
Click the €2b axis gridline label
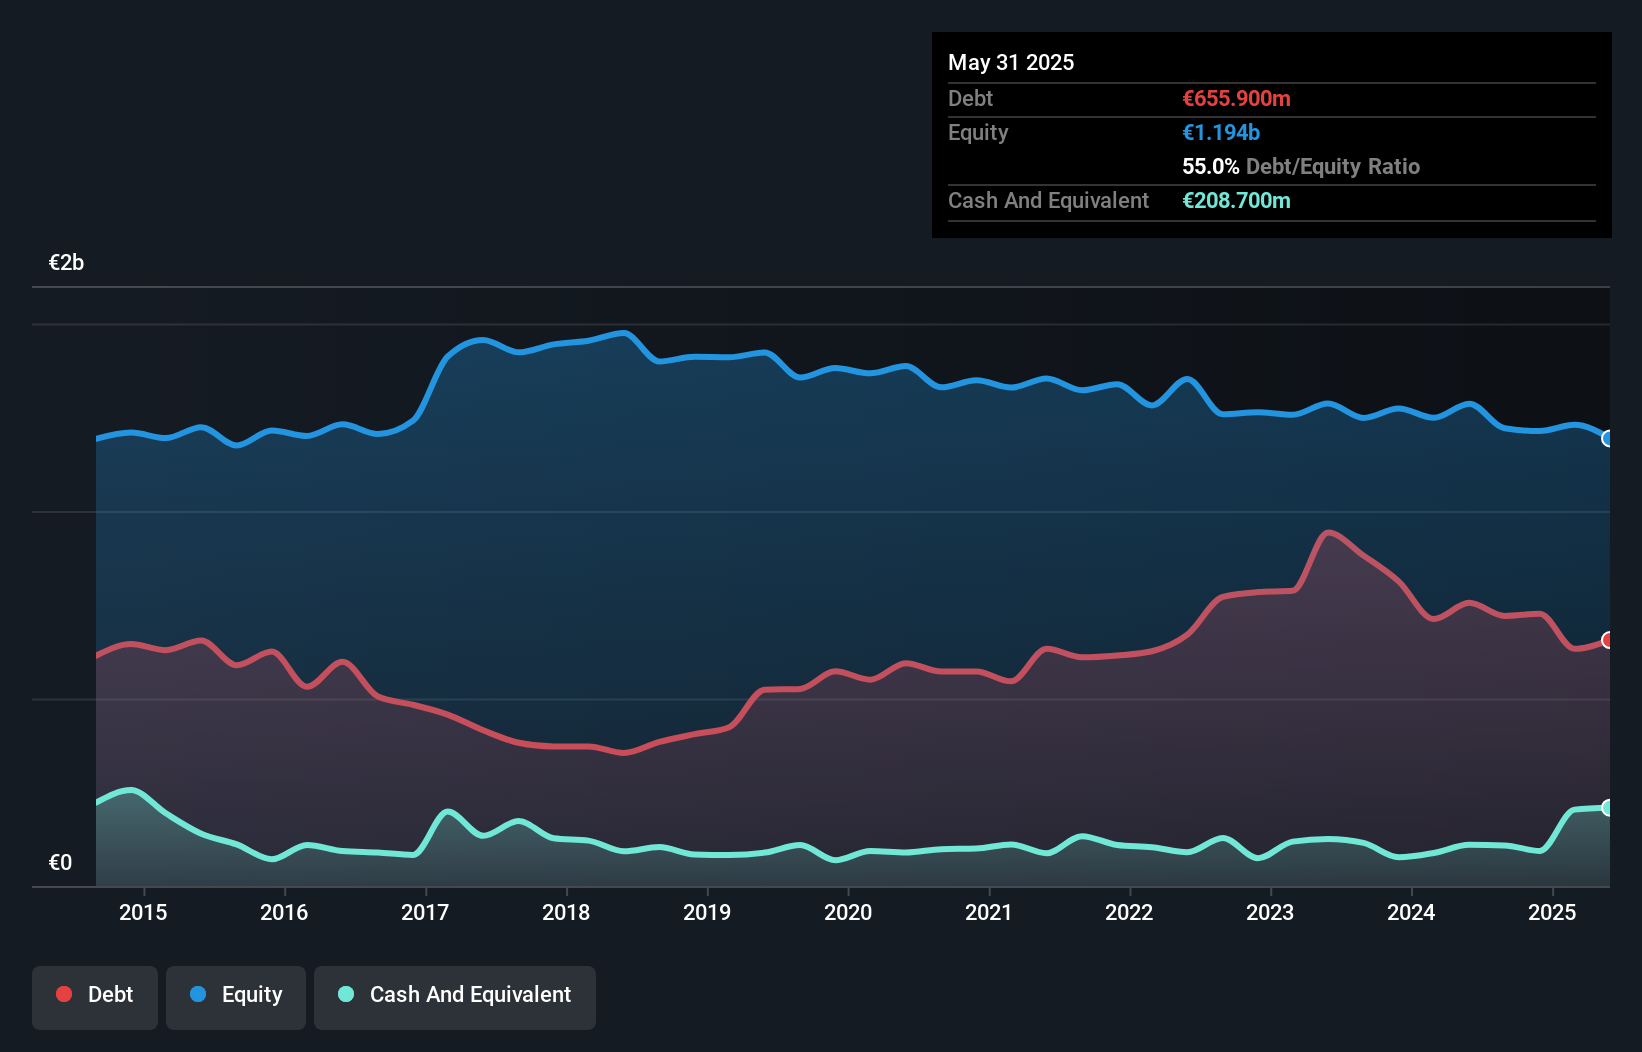pos(66,261)
